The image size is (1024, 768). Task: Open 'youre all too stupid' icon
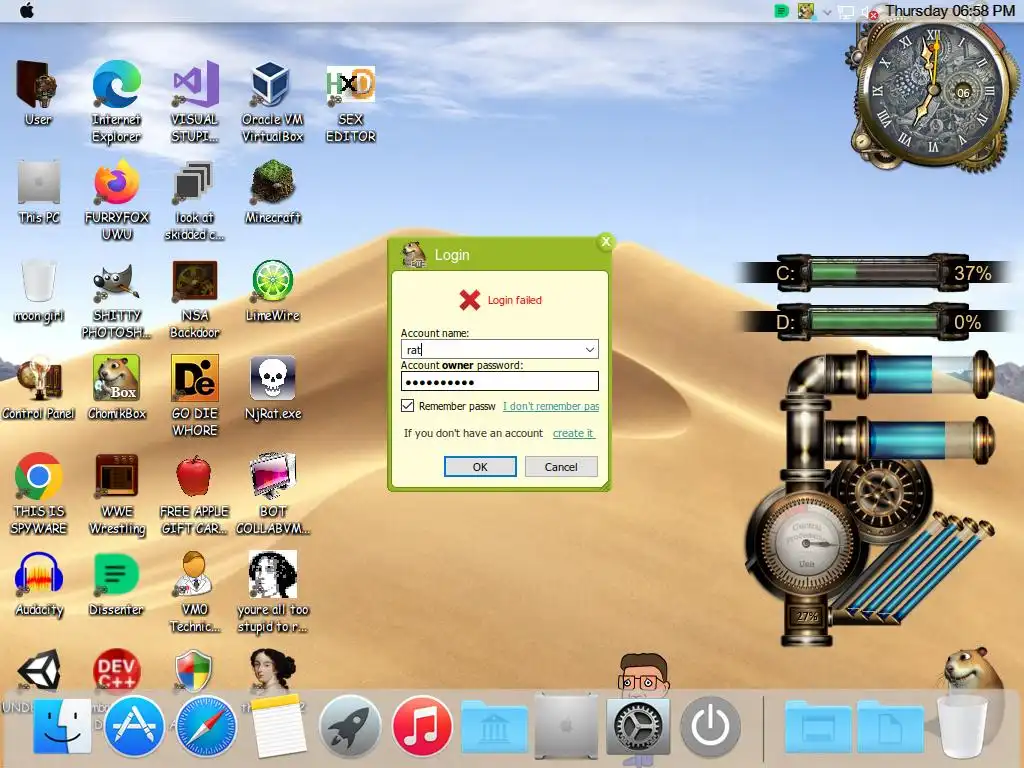tap(273, 591)
